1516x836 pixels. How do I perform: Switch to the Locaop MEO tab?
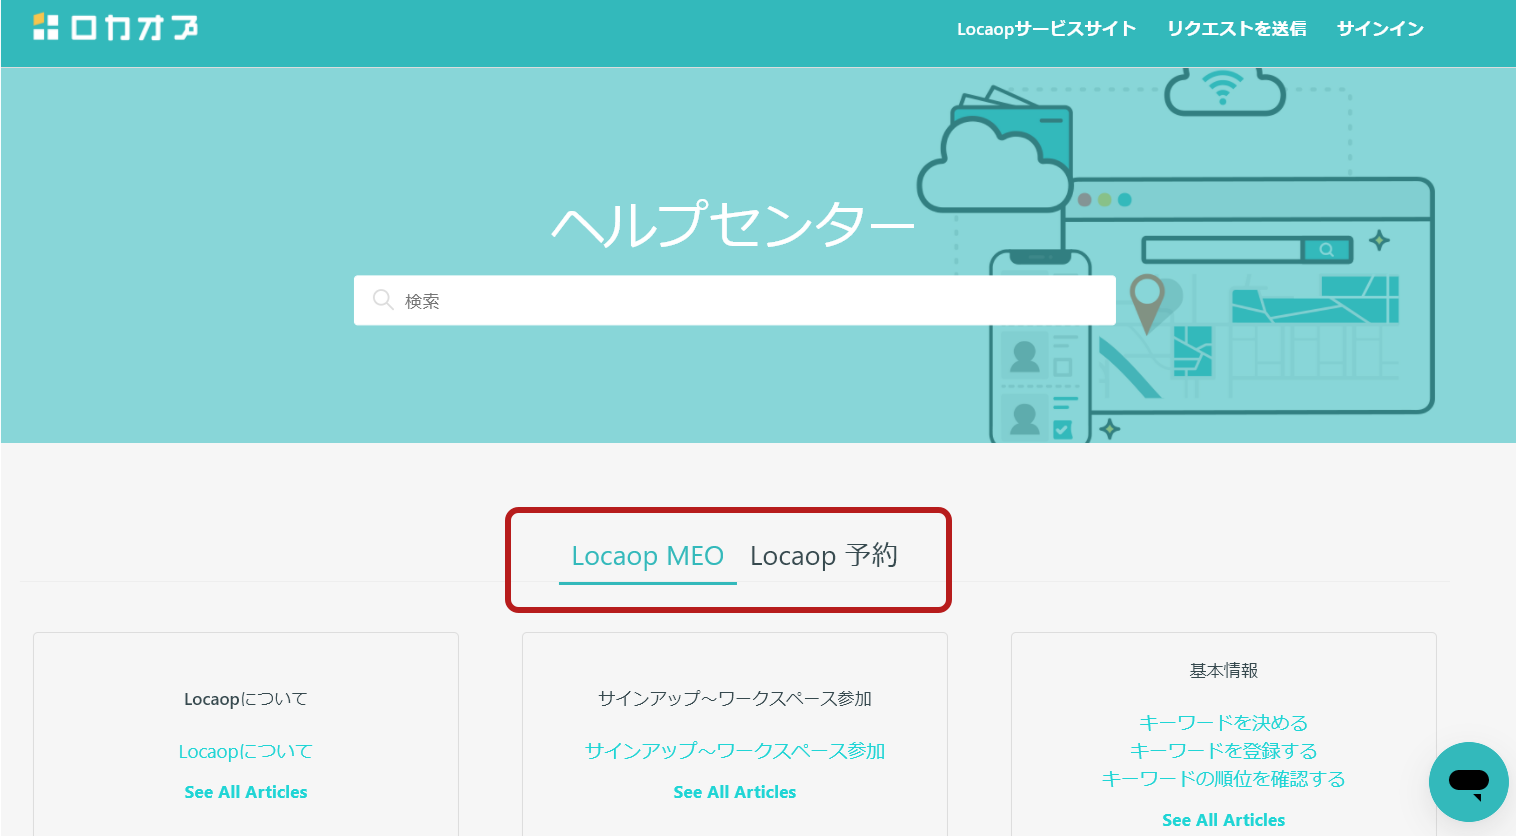(x=647, y=556)
